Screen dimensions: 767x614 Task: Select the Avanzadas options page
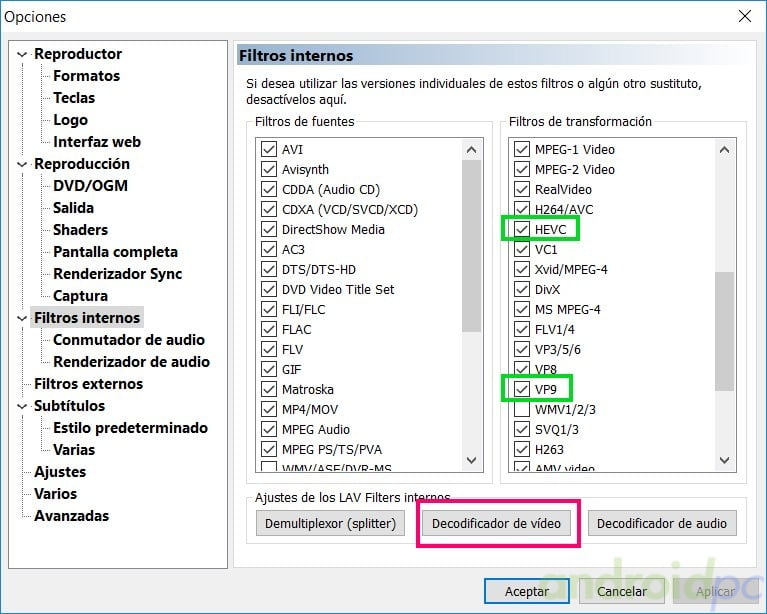71,516
